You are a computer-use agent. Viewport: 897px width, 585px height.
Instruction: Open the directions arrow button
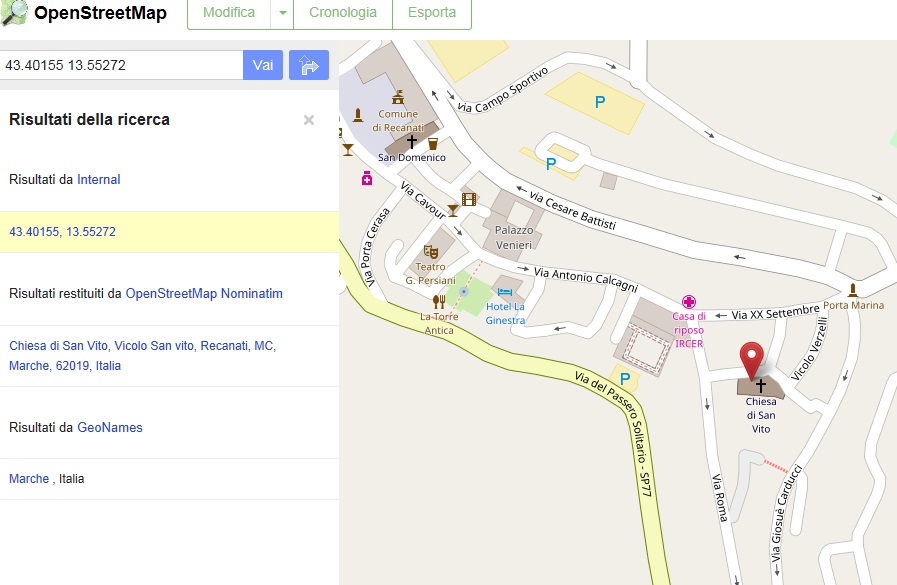click(309, 65)
